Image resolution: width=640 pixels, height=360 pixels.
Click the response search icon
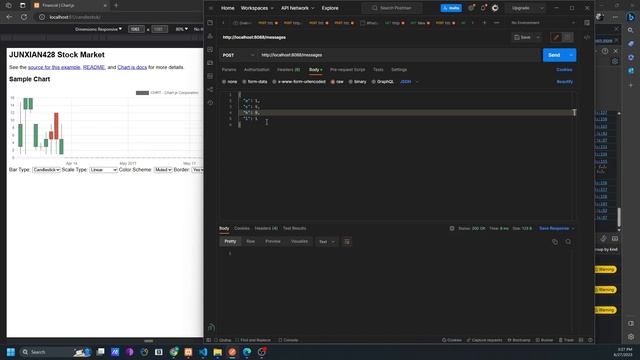pyautogui.click(x=568, y=242)
